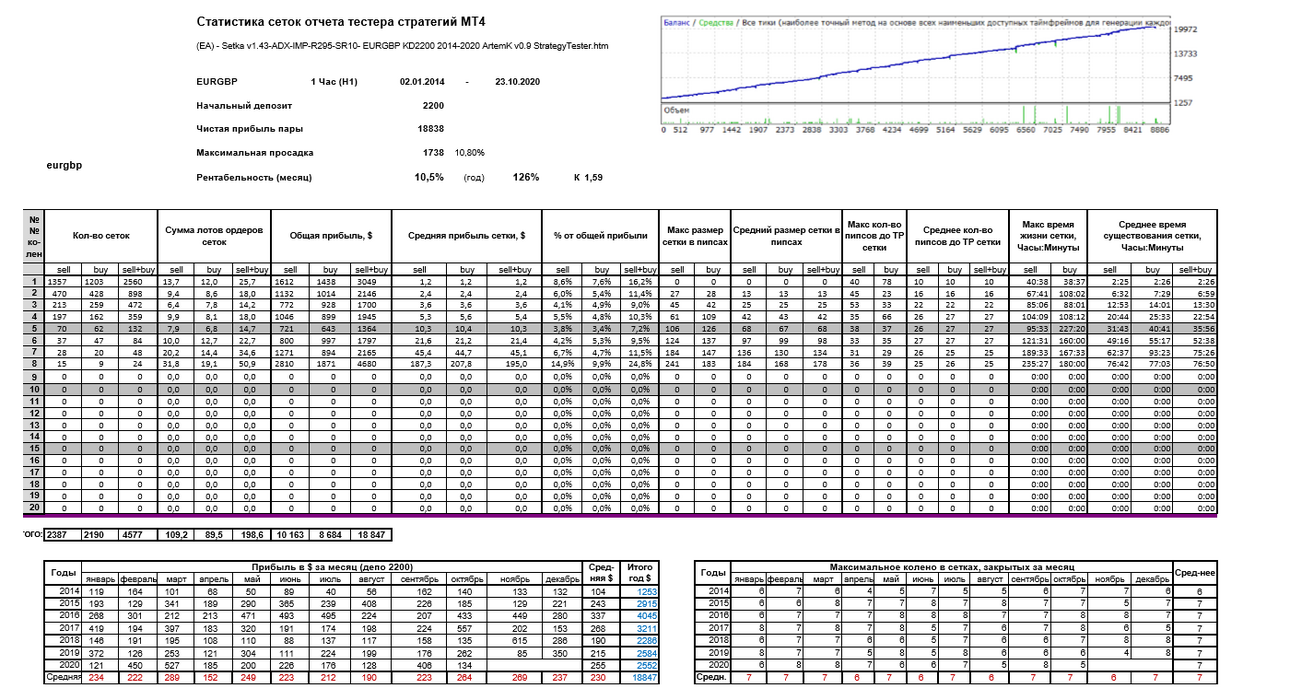Screen dimensions: 1290x700
Task: Click row number 10 header cell
Action: 34,388
